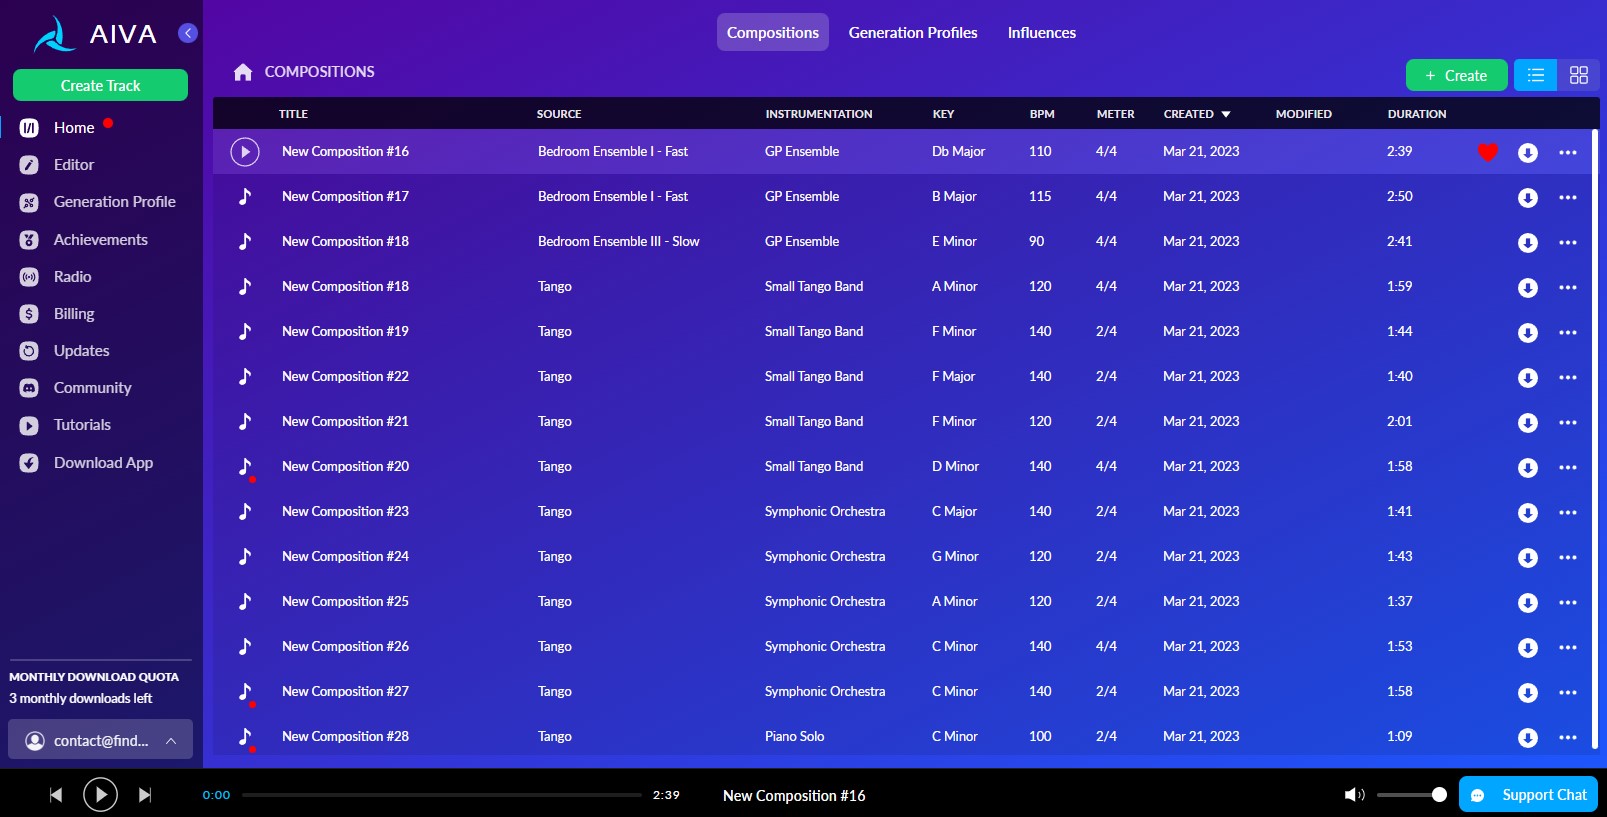Unfavorite New Composition #16 heart
Viewport: 1607px width, 817px height.
pos(1487,152)
